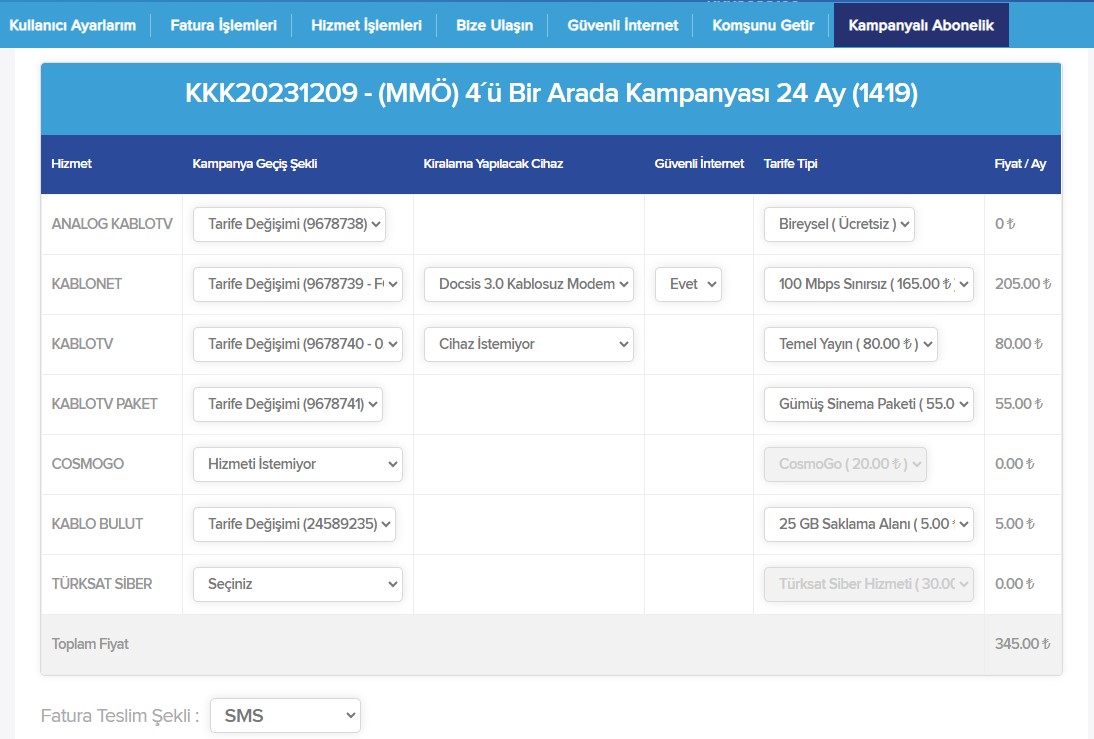Screen dimensions: 1094x739
Task: Open Gümüş Sinema Paketi dropdown
Action: click(x=869, y=404)
